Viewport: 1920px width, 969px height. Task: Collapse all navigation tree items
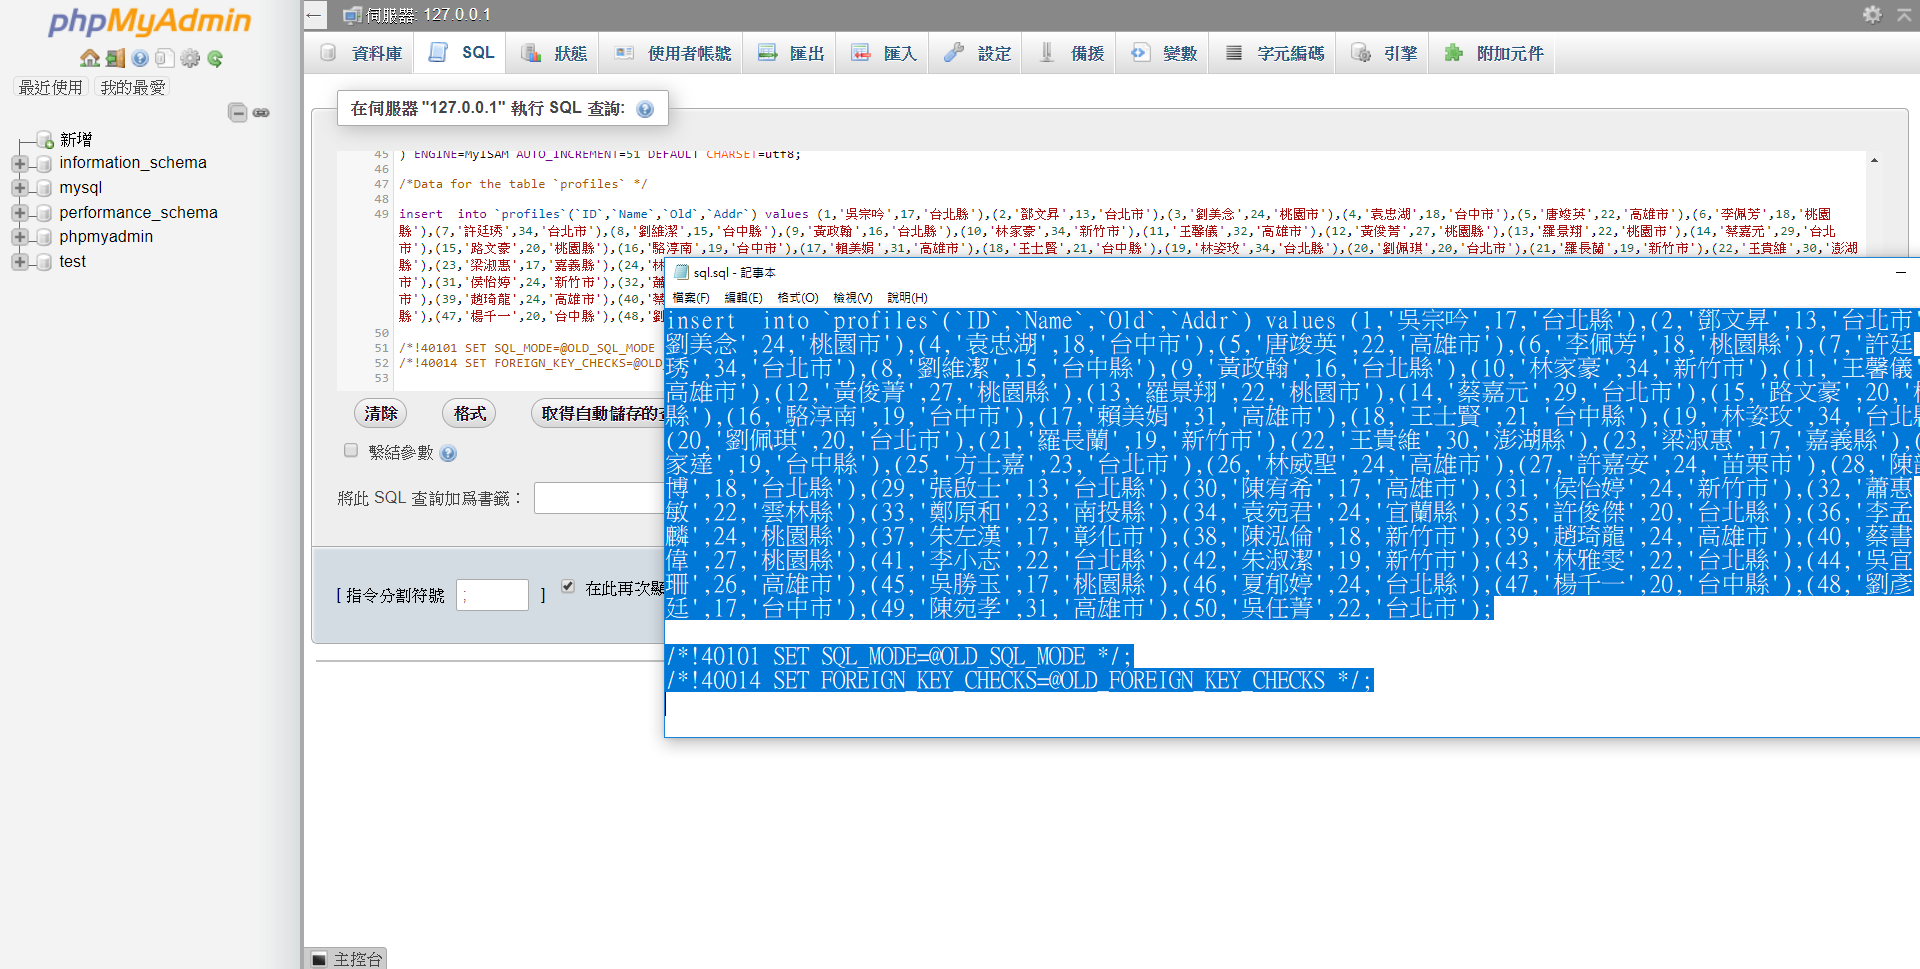(237, 113)
